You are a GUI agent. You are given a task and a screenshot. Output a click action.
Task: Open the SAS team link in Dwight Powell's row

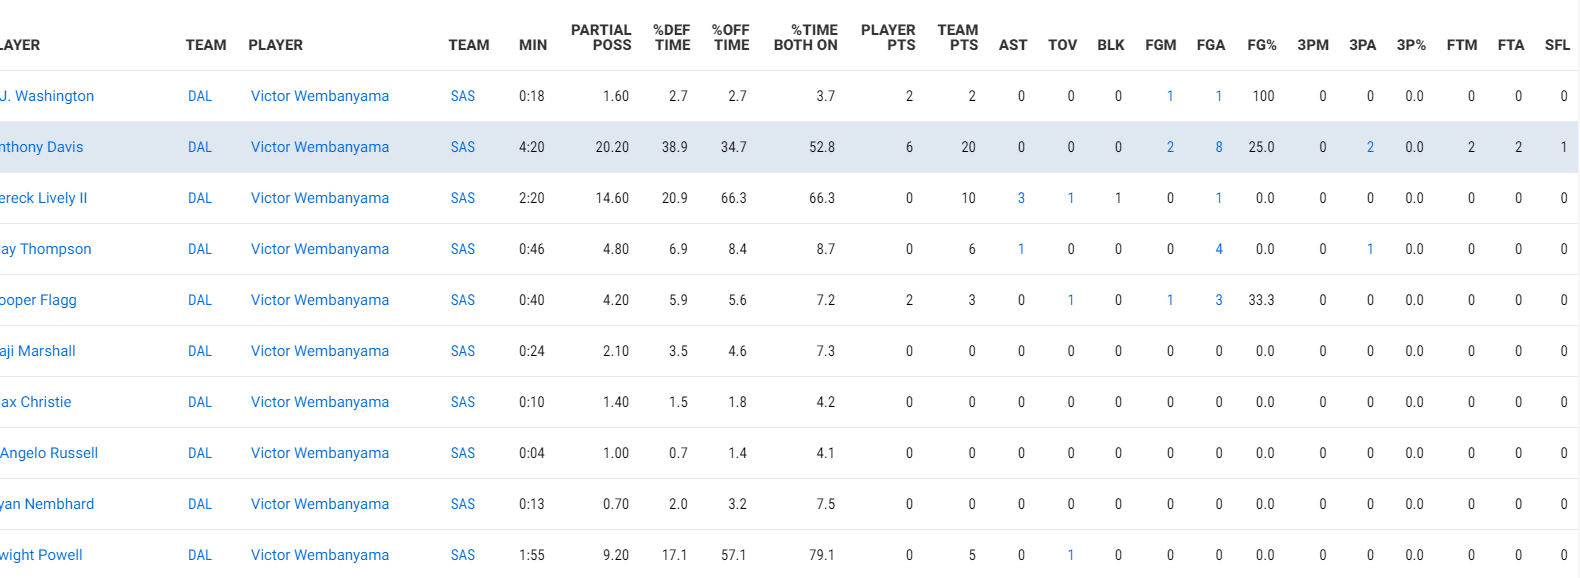coord(463,555)
